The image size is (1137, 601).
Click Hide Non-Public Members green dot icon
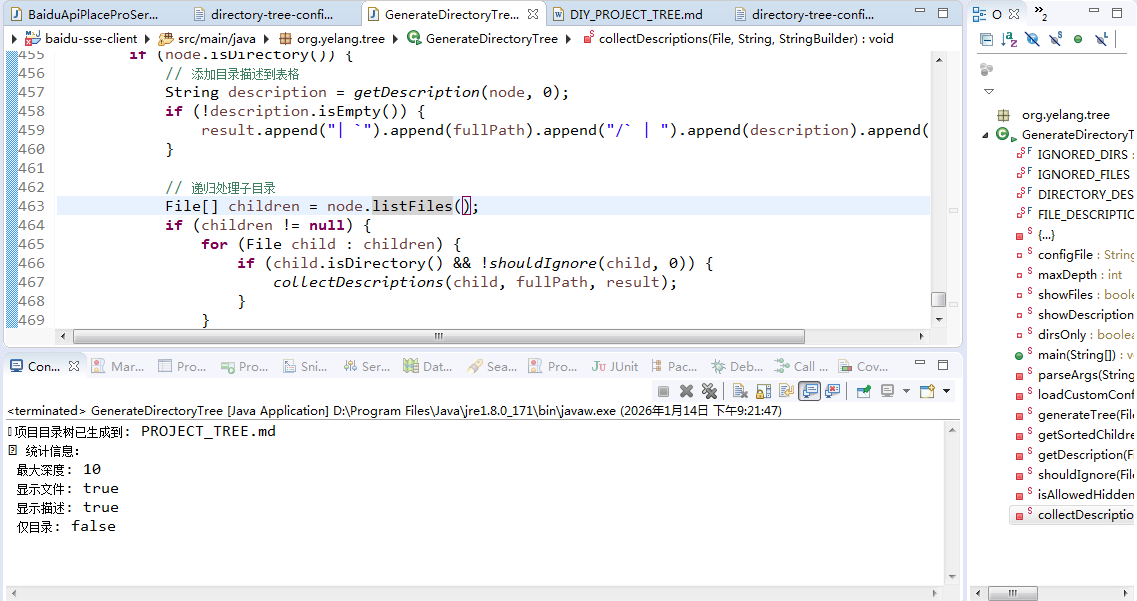pos(1078,39)
